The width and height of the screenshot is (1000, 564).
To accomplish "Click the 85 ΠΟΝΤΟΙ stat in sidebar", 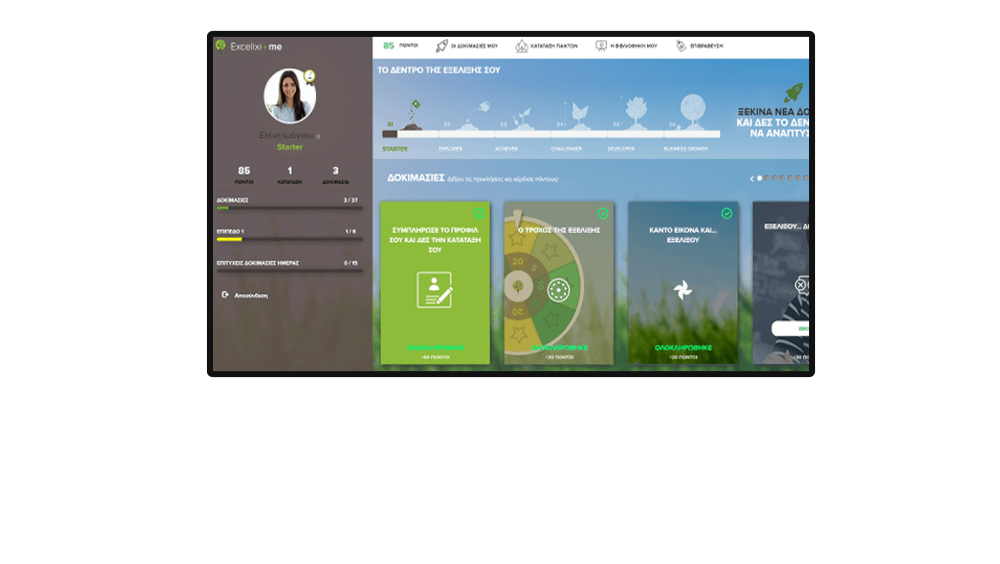I will coord(244,175).
